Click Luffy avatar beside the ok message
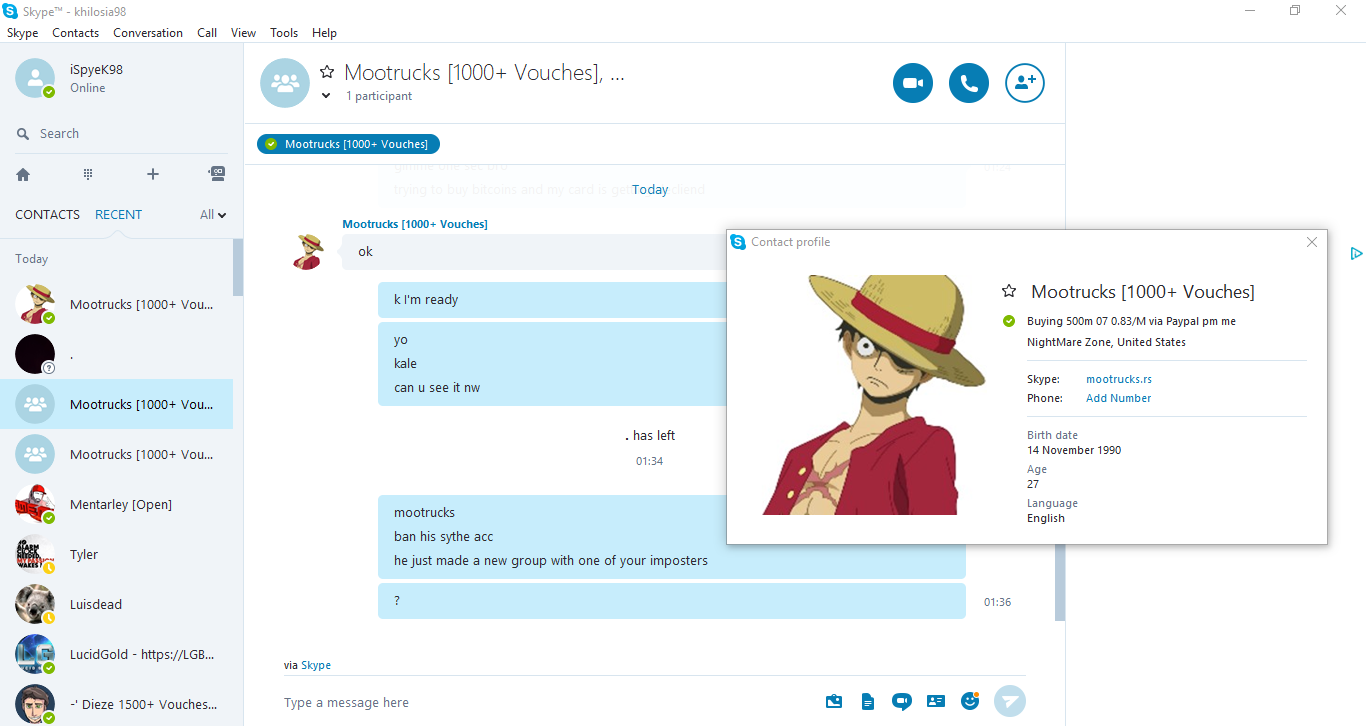 pyautogui.click(x=308, y=251)
